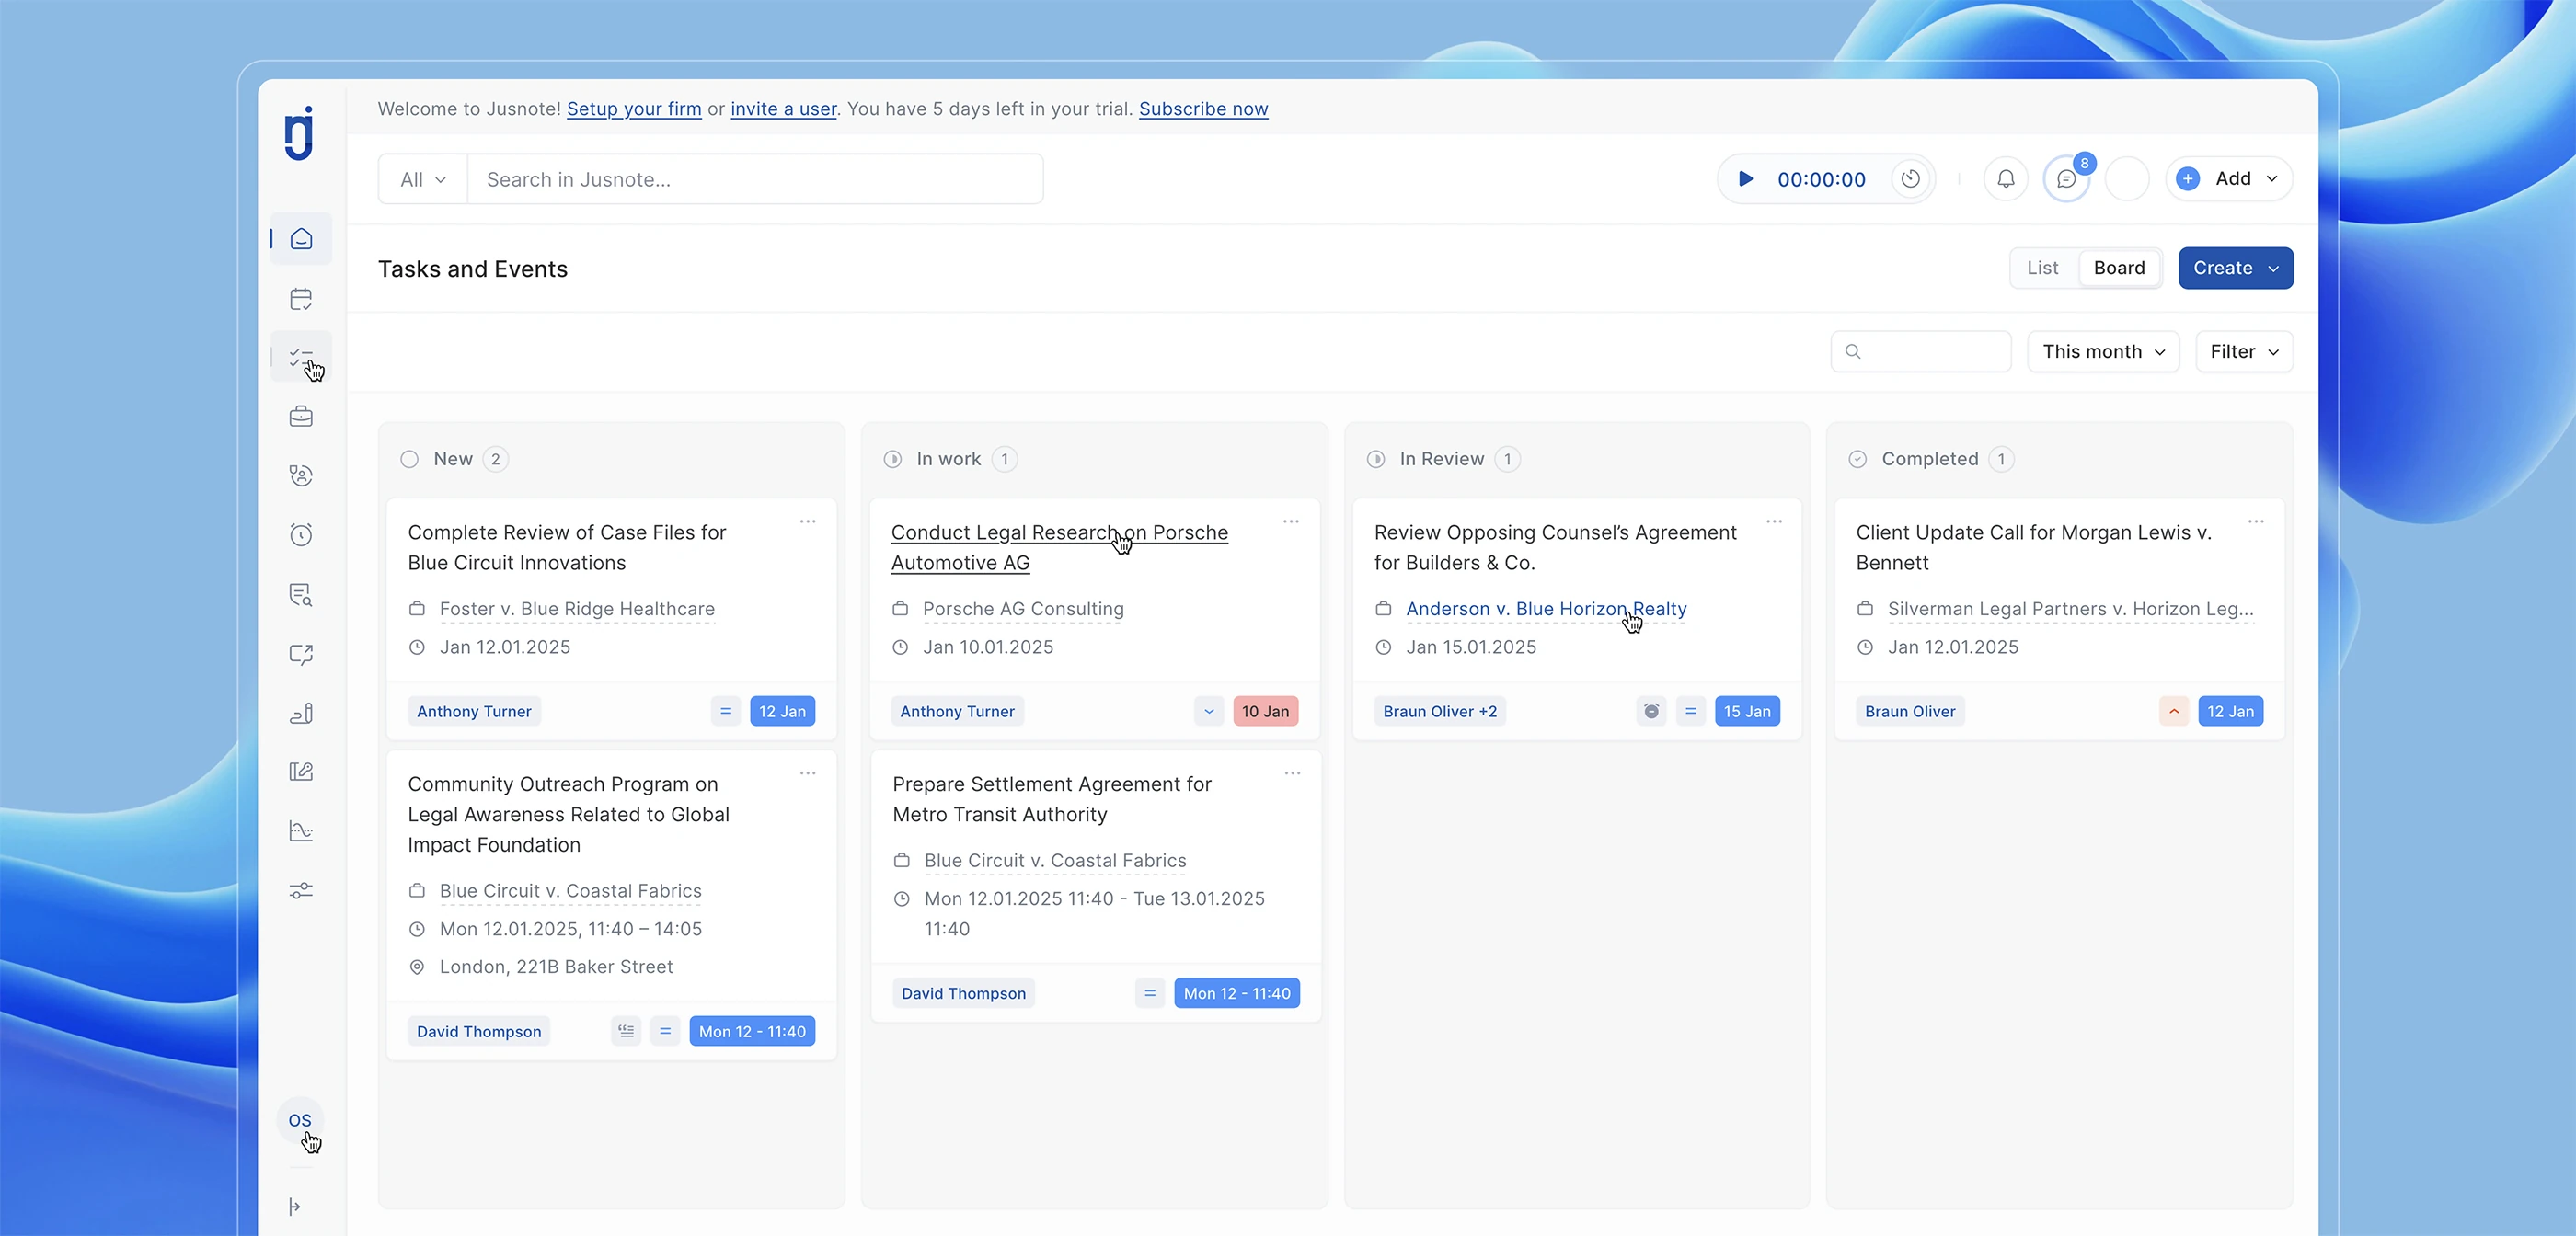Click the description icon on Community Outreach card
The image size is (2576, 1236).
626,1031
